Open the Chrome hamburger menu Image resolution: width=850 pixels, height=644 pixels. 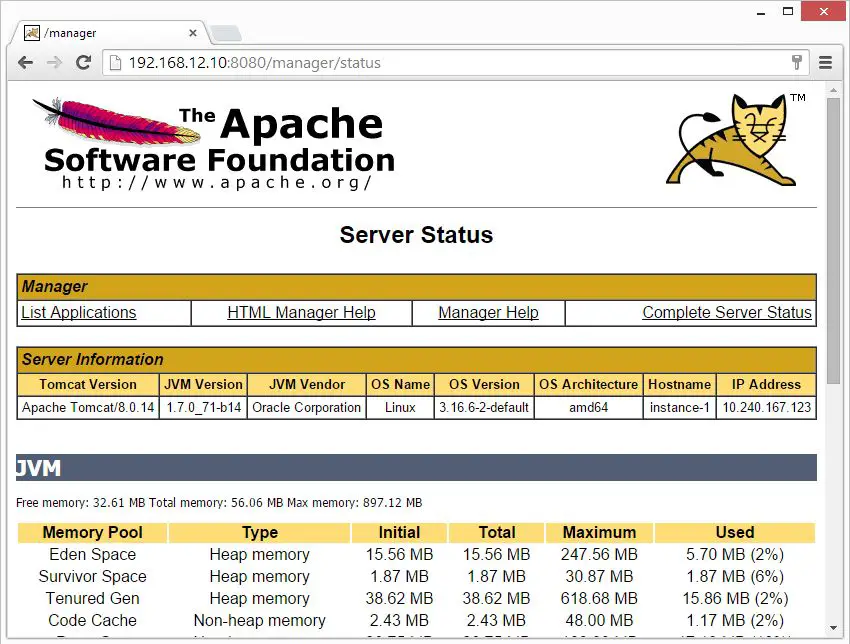pyautogui.click(x=825, y=63)
